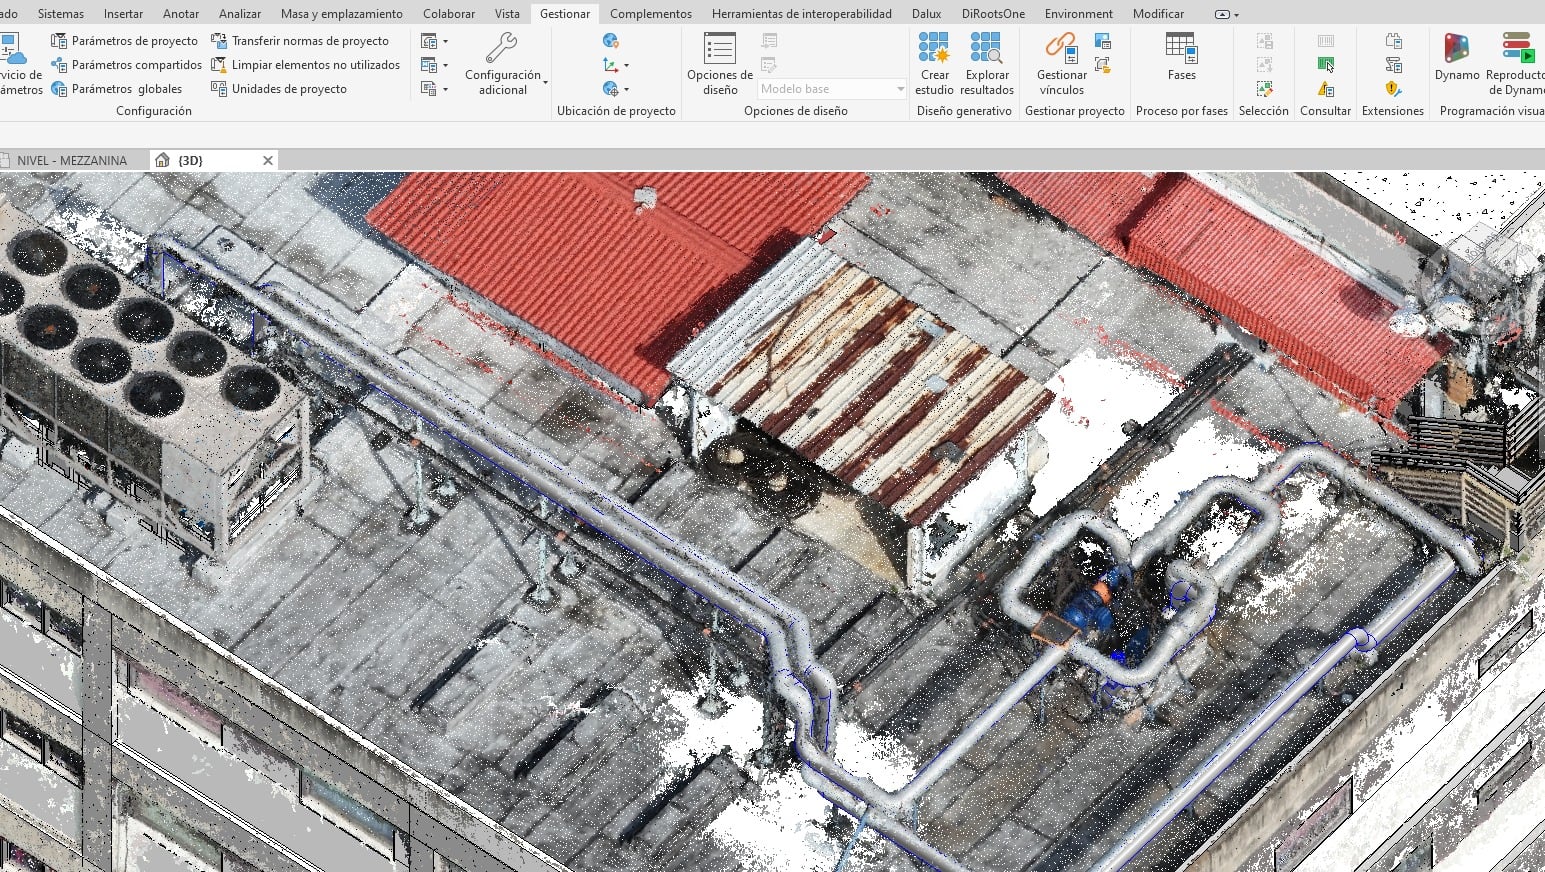
Task: Open Explorar resultados tool
Action: pos(987,64)
